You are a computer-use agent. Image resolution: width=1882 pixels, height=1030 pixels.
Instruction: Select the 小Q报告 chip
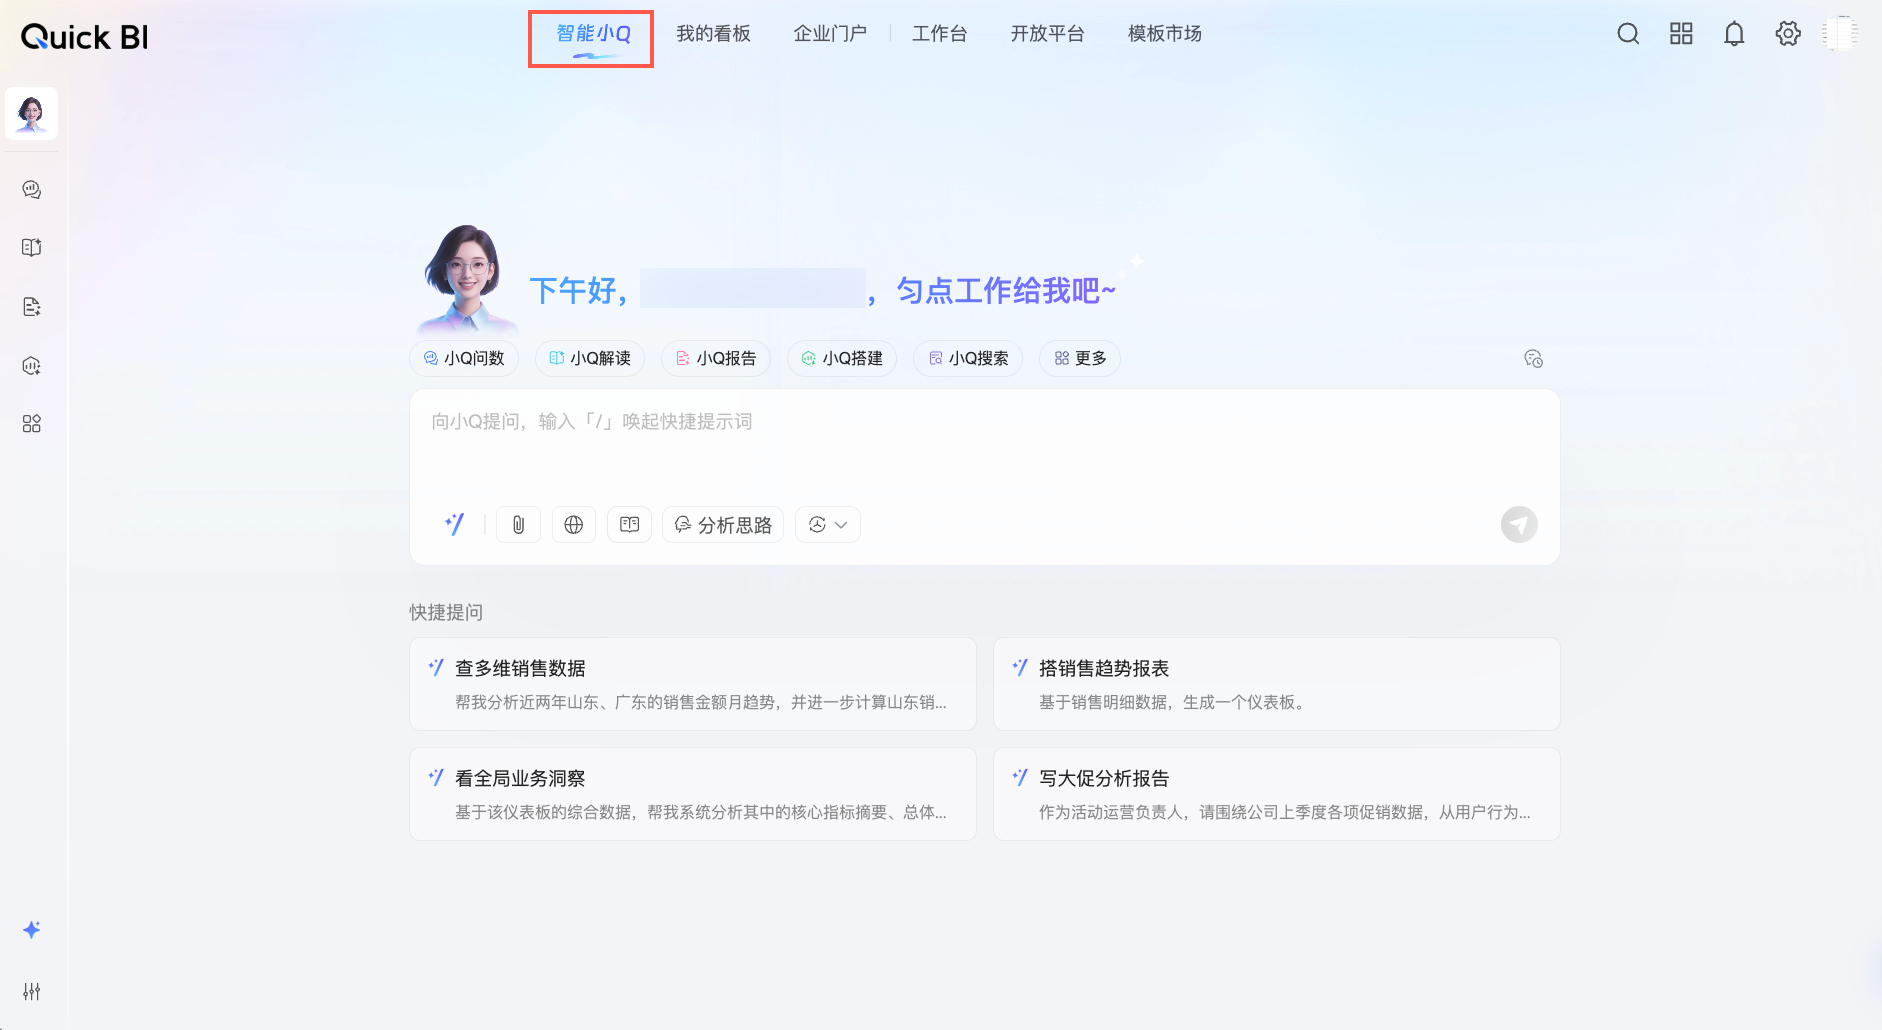716,358
